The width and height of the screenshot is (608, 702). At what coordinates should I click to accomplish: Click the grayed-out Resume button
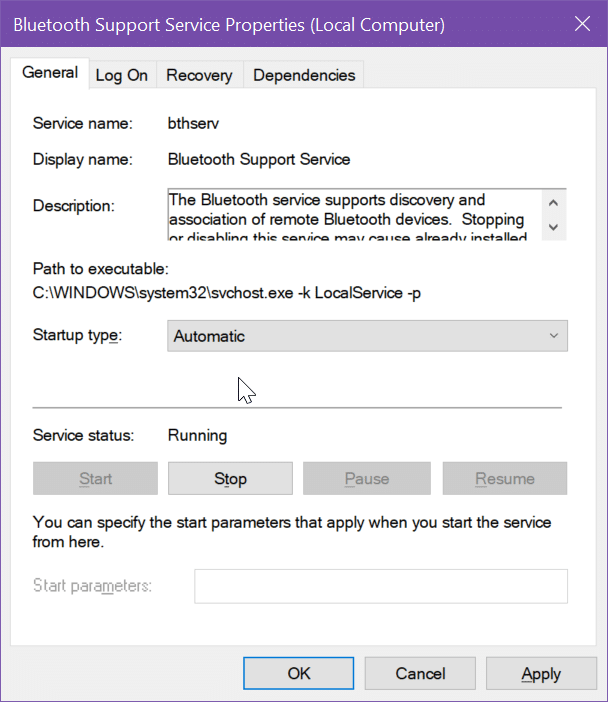(x=505, y=479)
